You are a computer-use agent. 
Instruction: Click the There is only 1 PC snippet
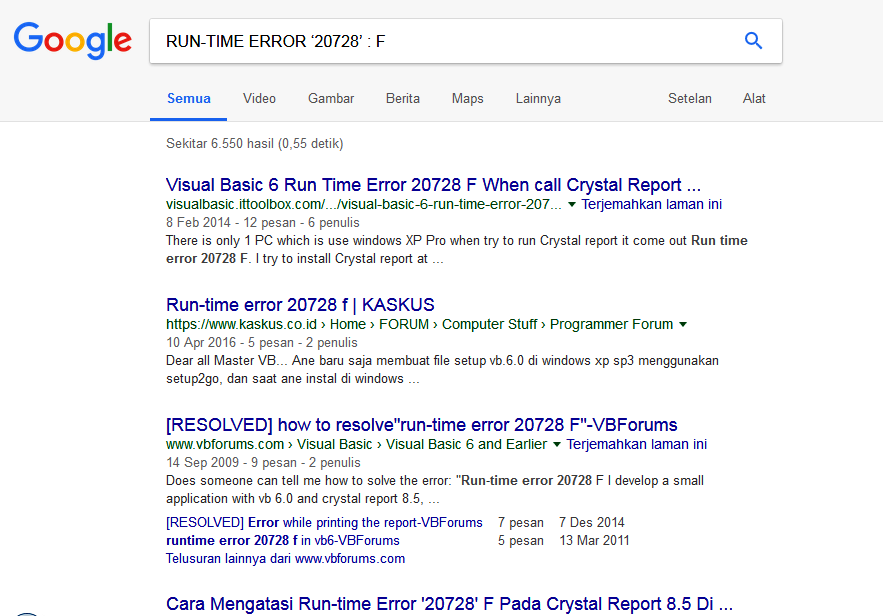pyautogui.click(x=457, y=249)
